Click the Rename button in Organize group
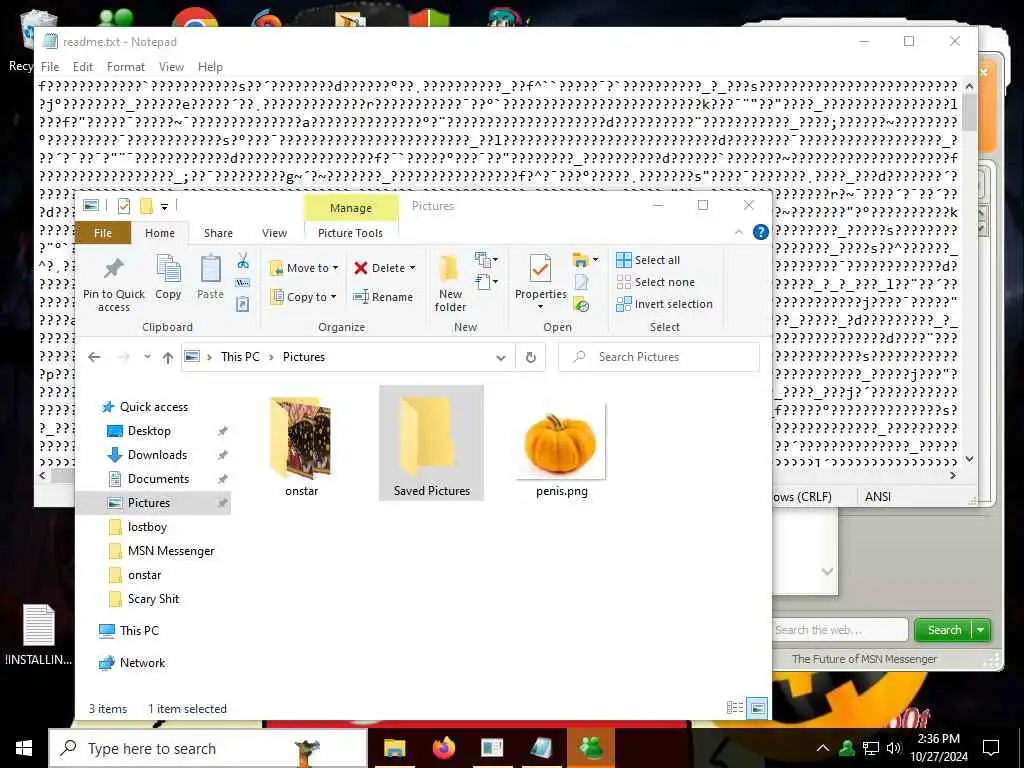This screenshot has width=1024, height=768. [x=383, y=296]
